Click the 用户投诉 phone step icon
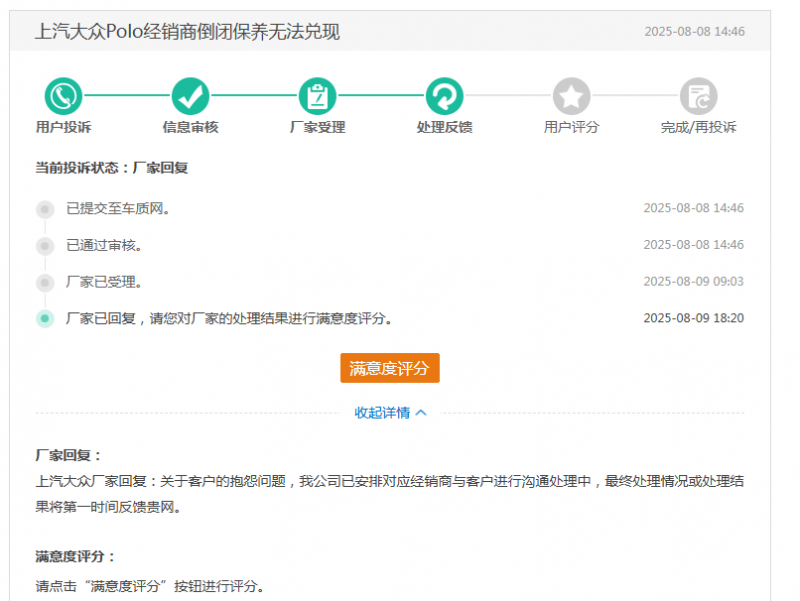 pos(63,96)
